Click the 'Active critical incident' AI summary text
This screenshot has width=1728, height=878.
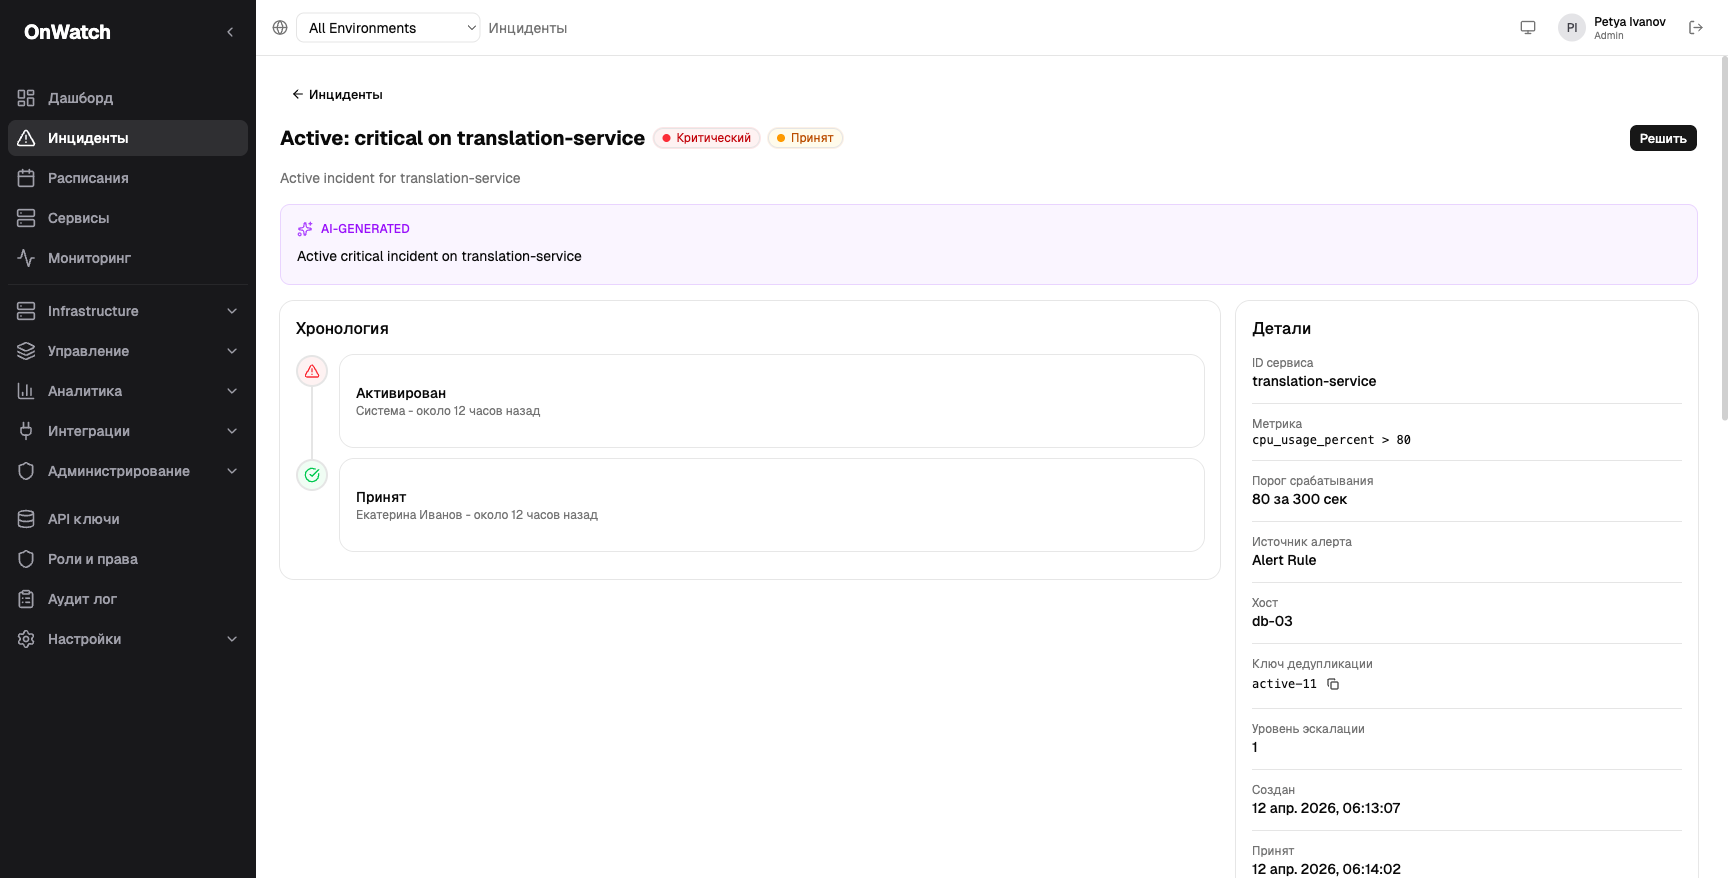click(439, 256)
